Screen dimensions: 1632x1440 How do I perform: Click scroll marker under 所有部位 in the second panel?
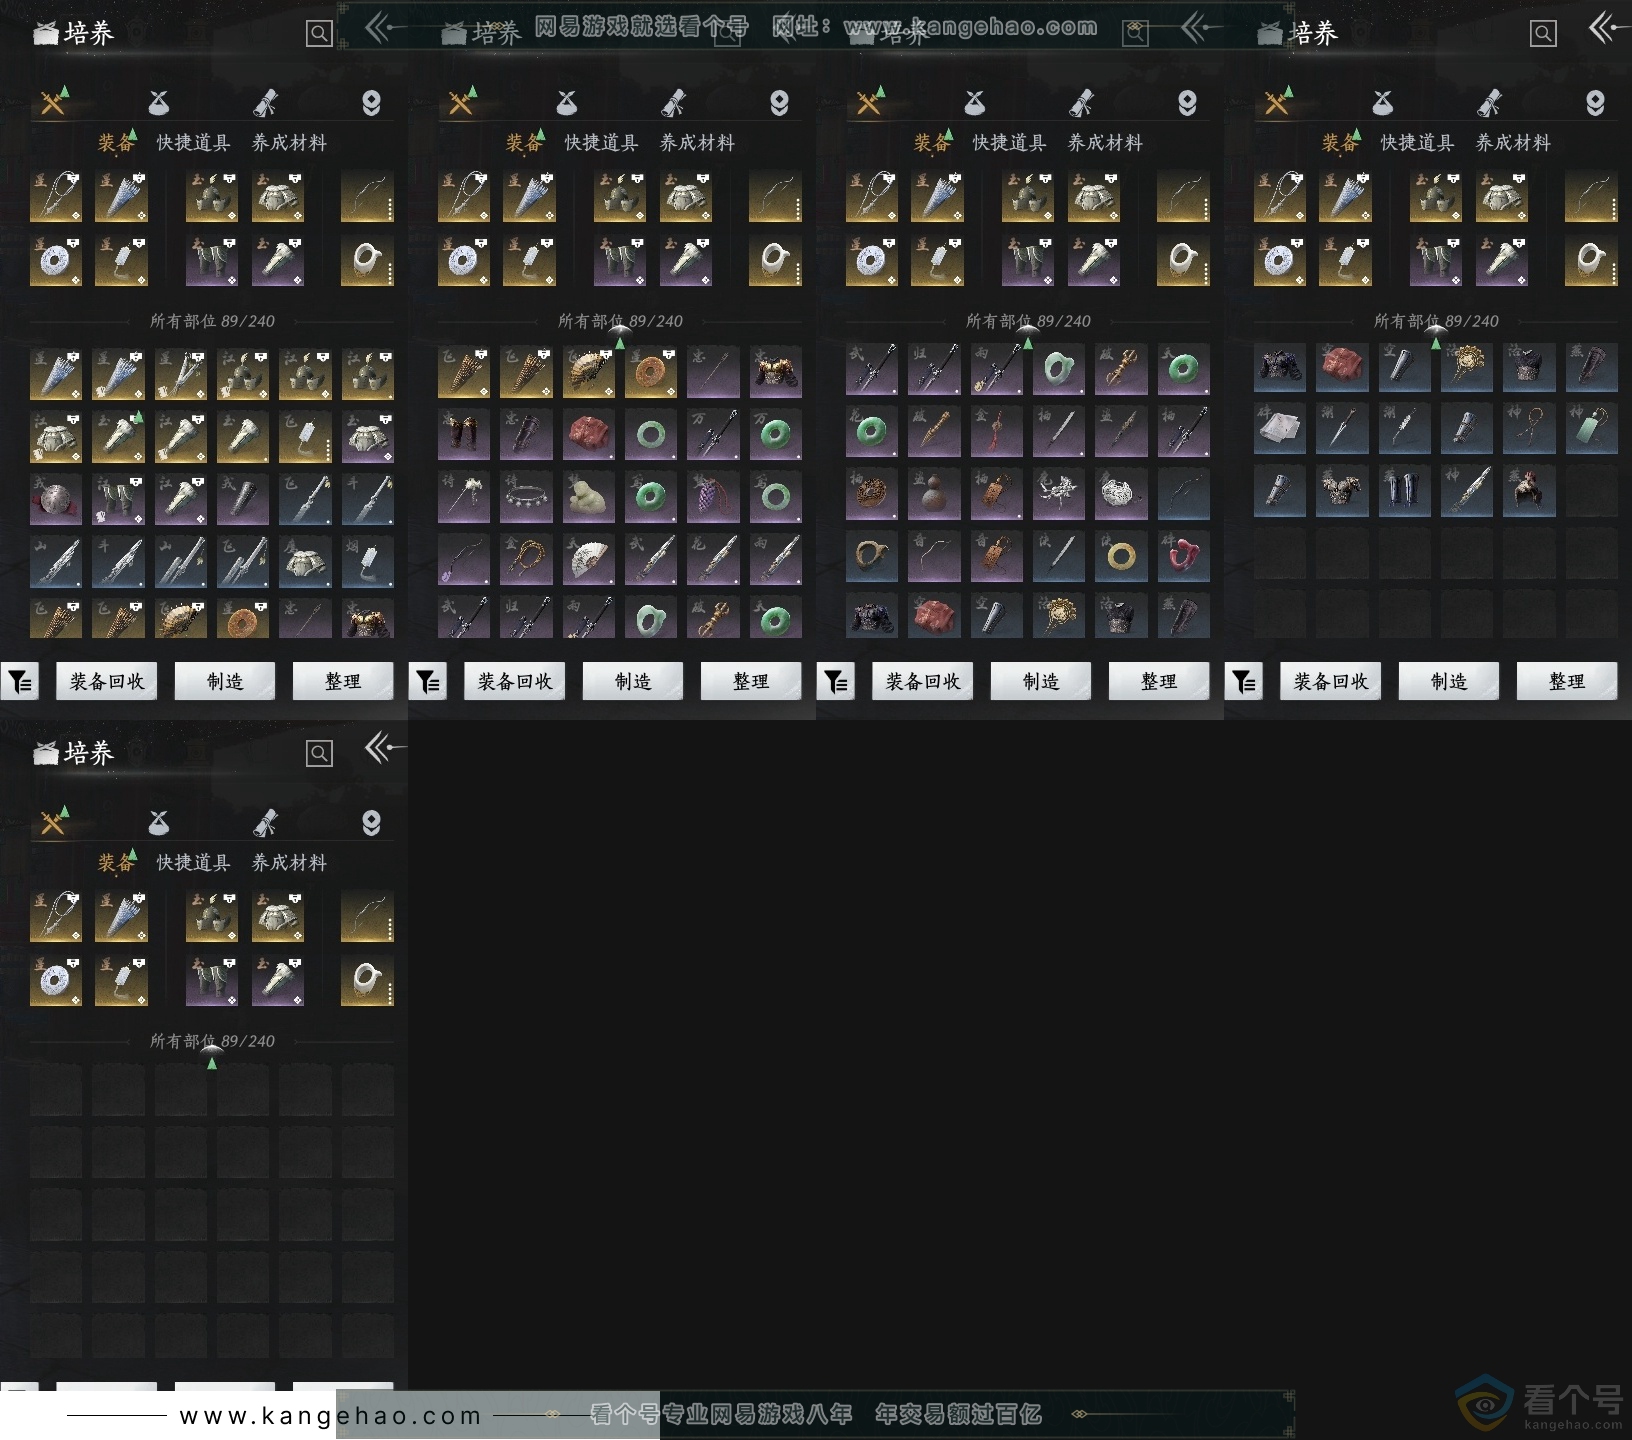coord(620,338)
